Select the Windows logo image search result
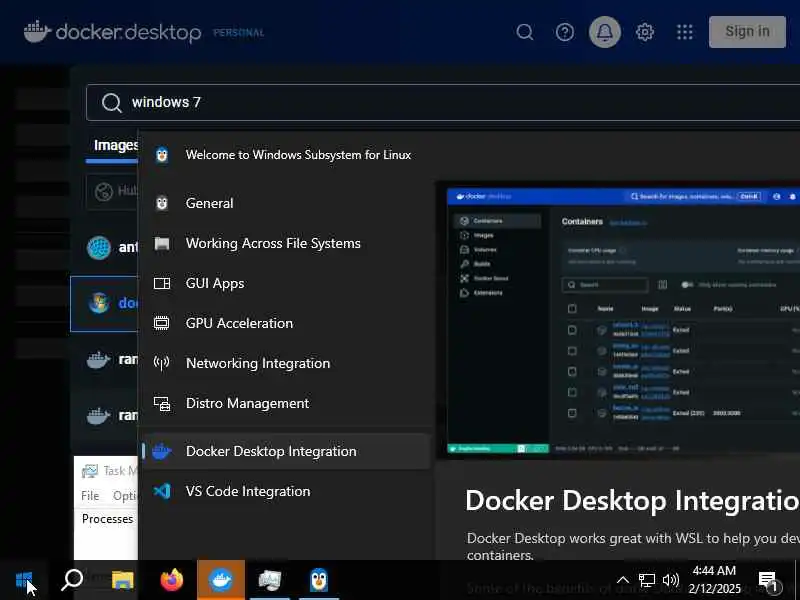Viewport: 800px width, 600px height. [98, 304]
